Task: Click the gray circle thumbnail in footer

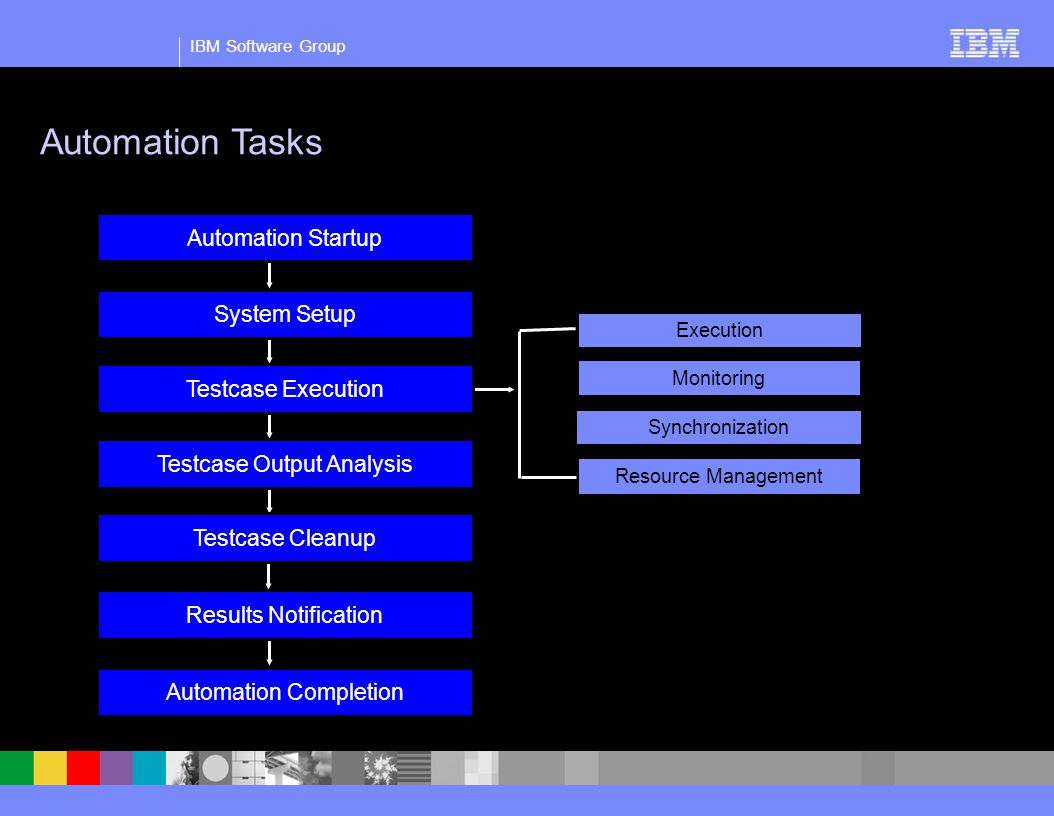Action: pos(215,768)
